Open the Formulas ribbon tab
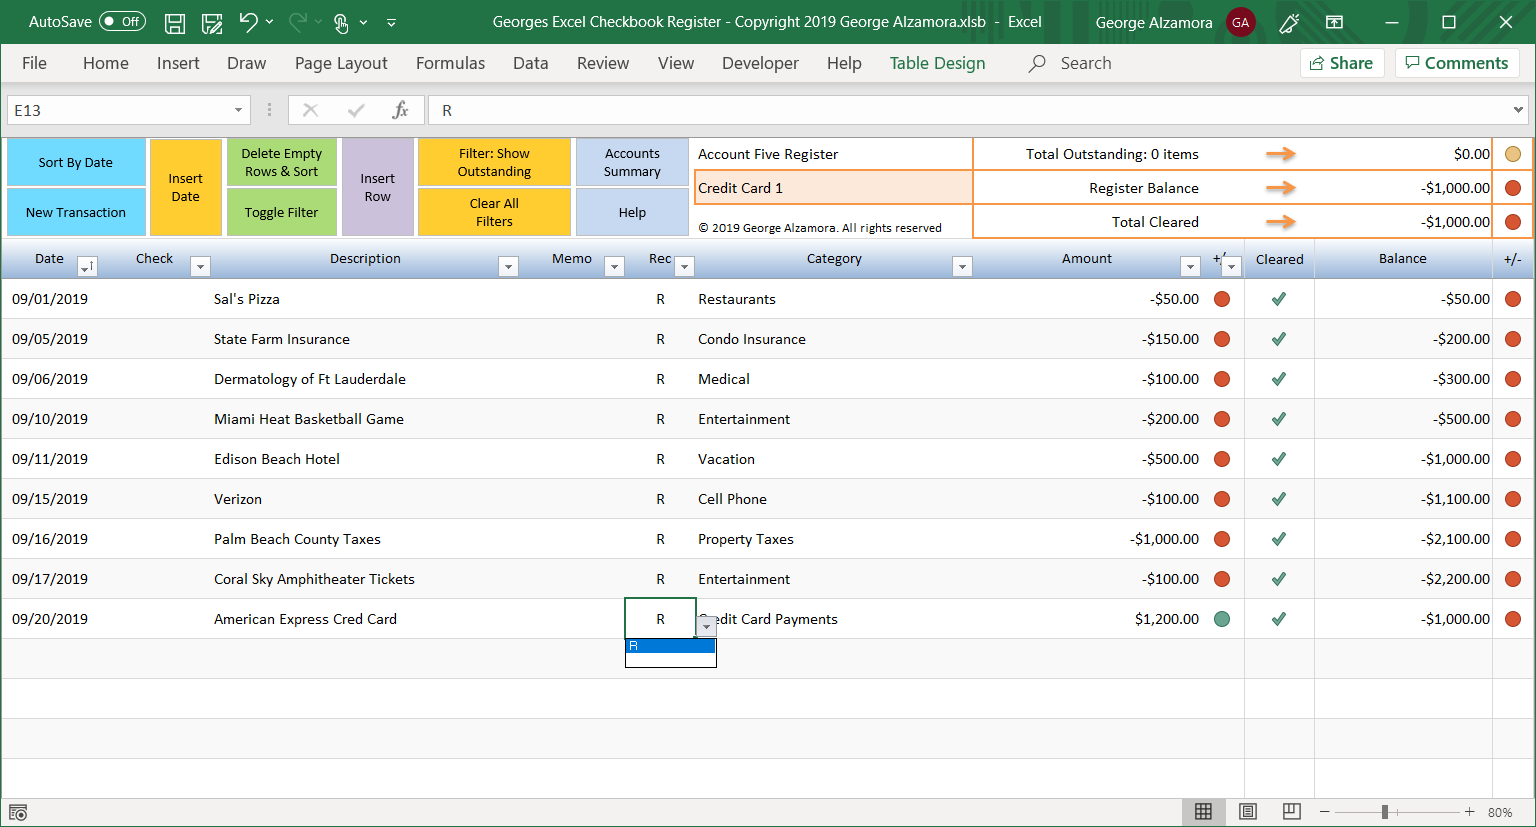Screen dimensions: 1536x827 coord(450,63)
